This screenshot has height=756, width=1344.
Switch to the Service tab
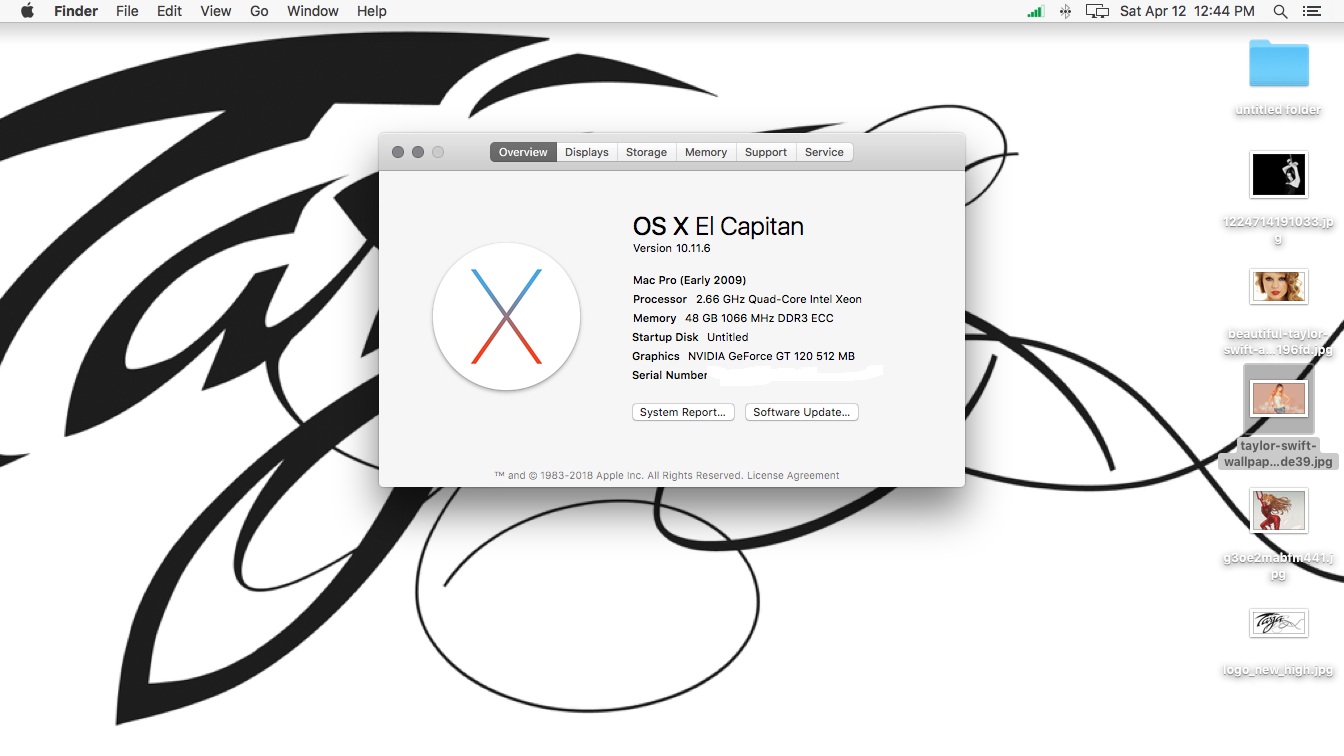pyautogui.click(x=824, y=152)
